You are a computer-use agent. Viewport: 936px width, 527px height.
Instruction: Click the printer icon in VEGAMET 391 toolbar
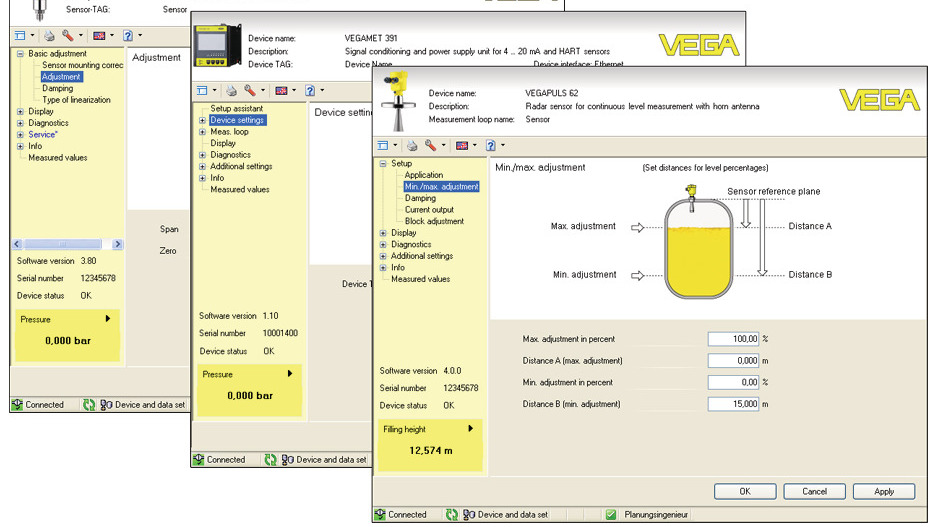click(231, 90)
